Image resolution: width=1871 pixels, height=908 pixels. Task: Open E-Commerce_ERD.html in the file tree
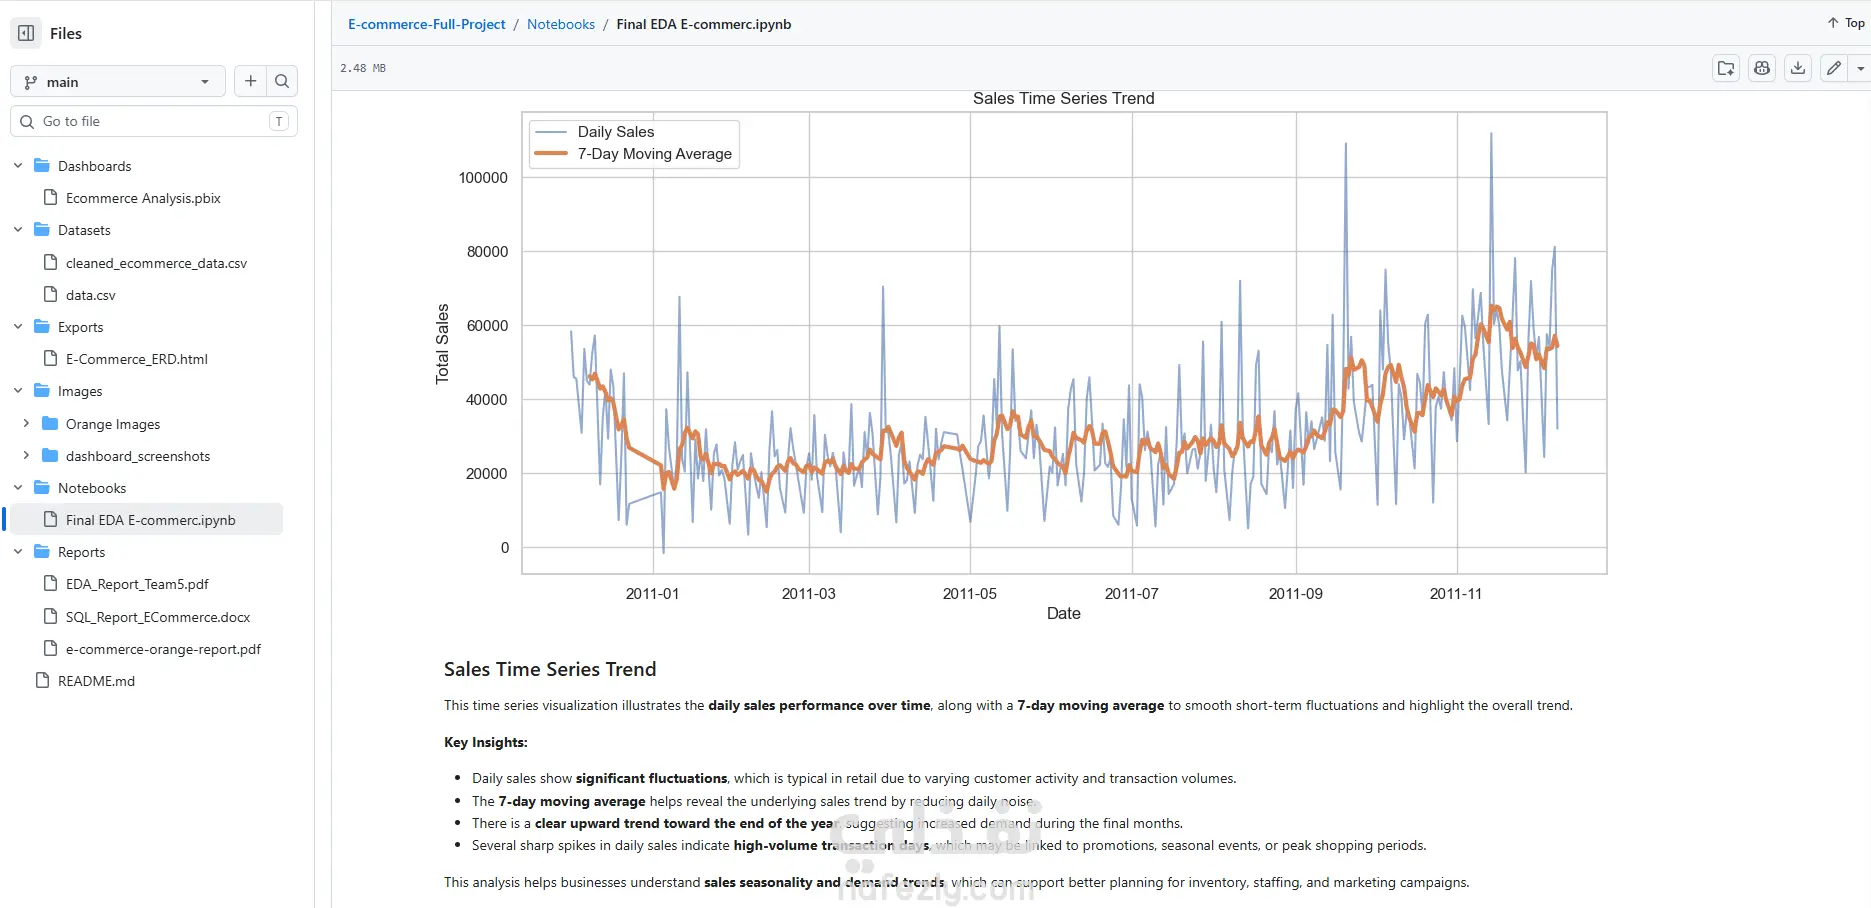137,359
